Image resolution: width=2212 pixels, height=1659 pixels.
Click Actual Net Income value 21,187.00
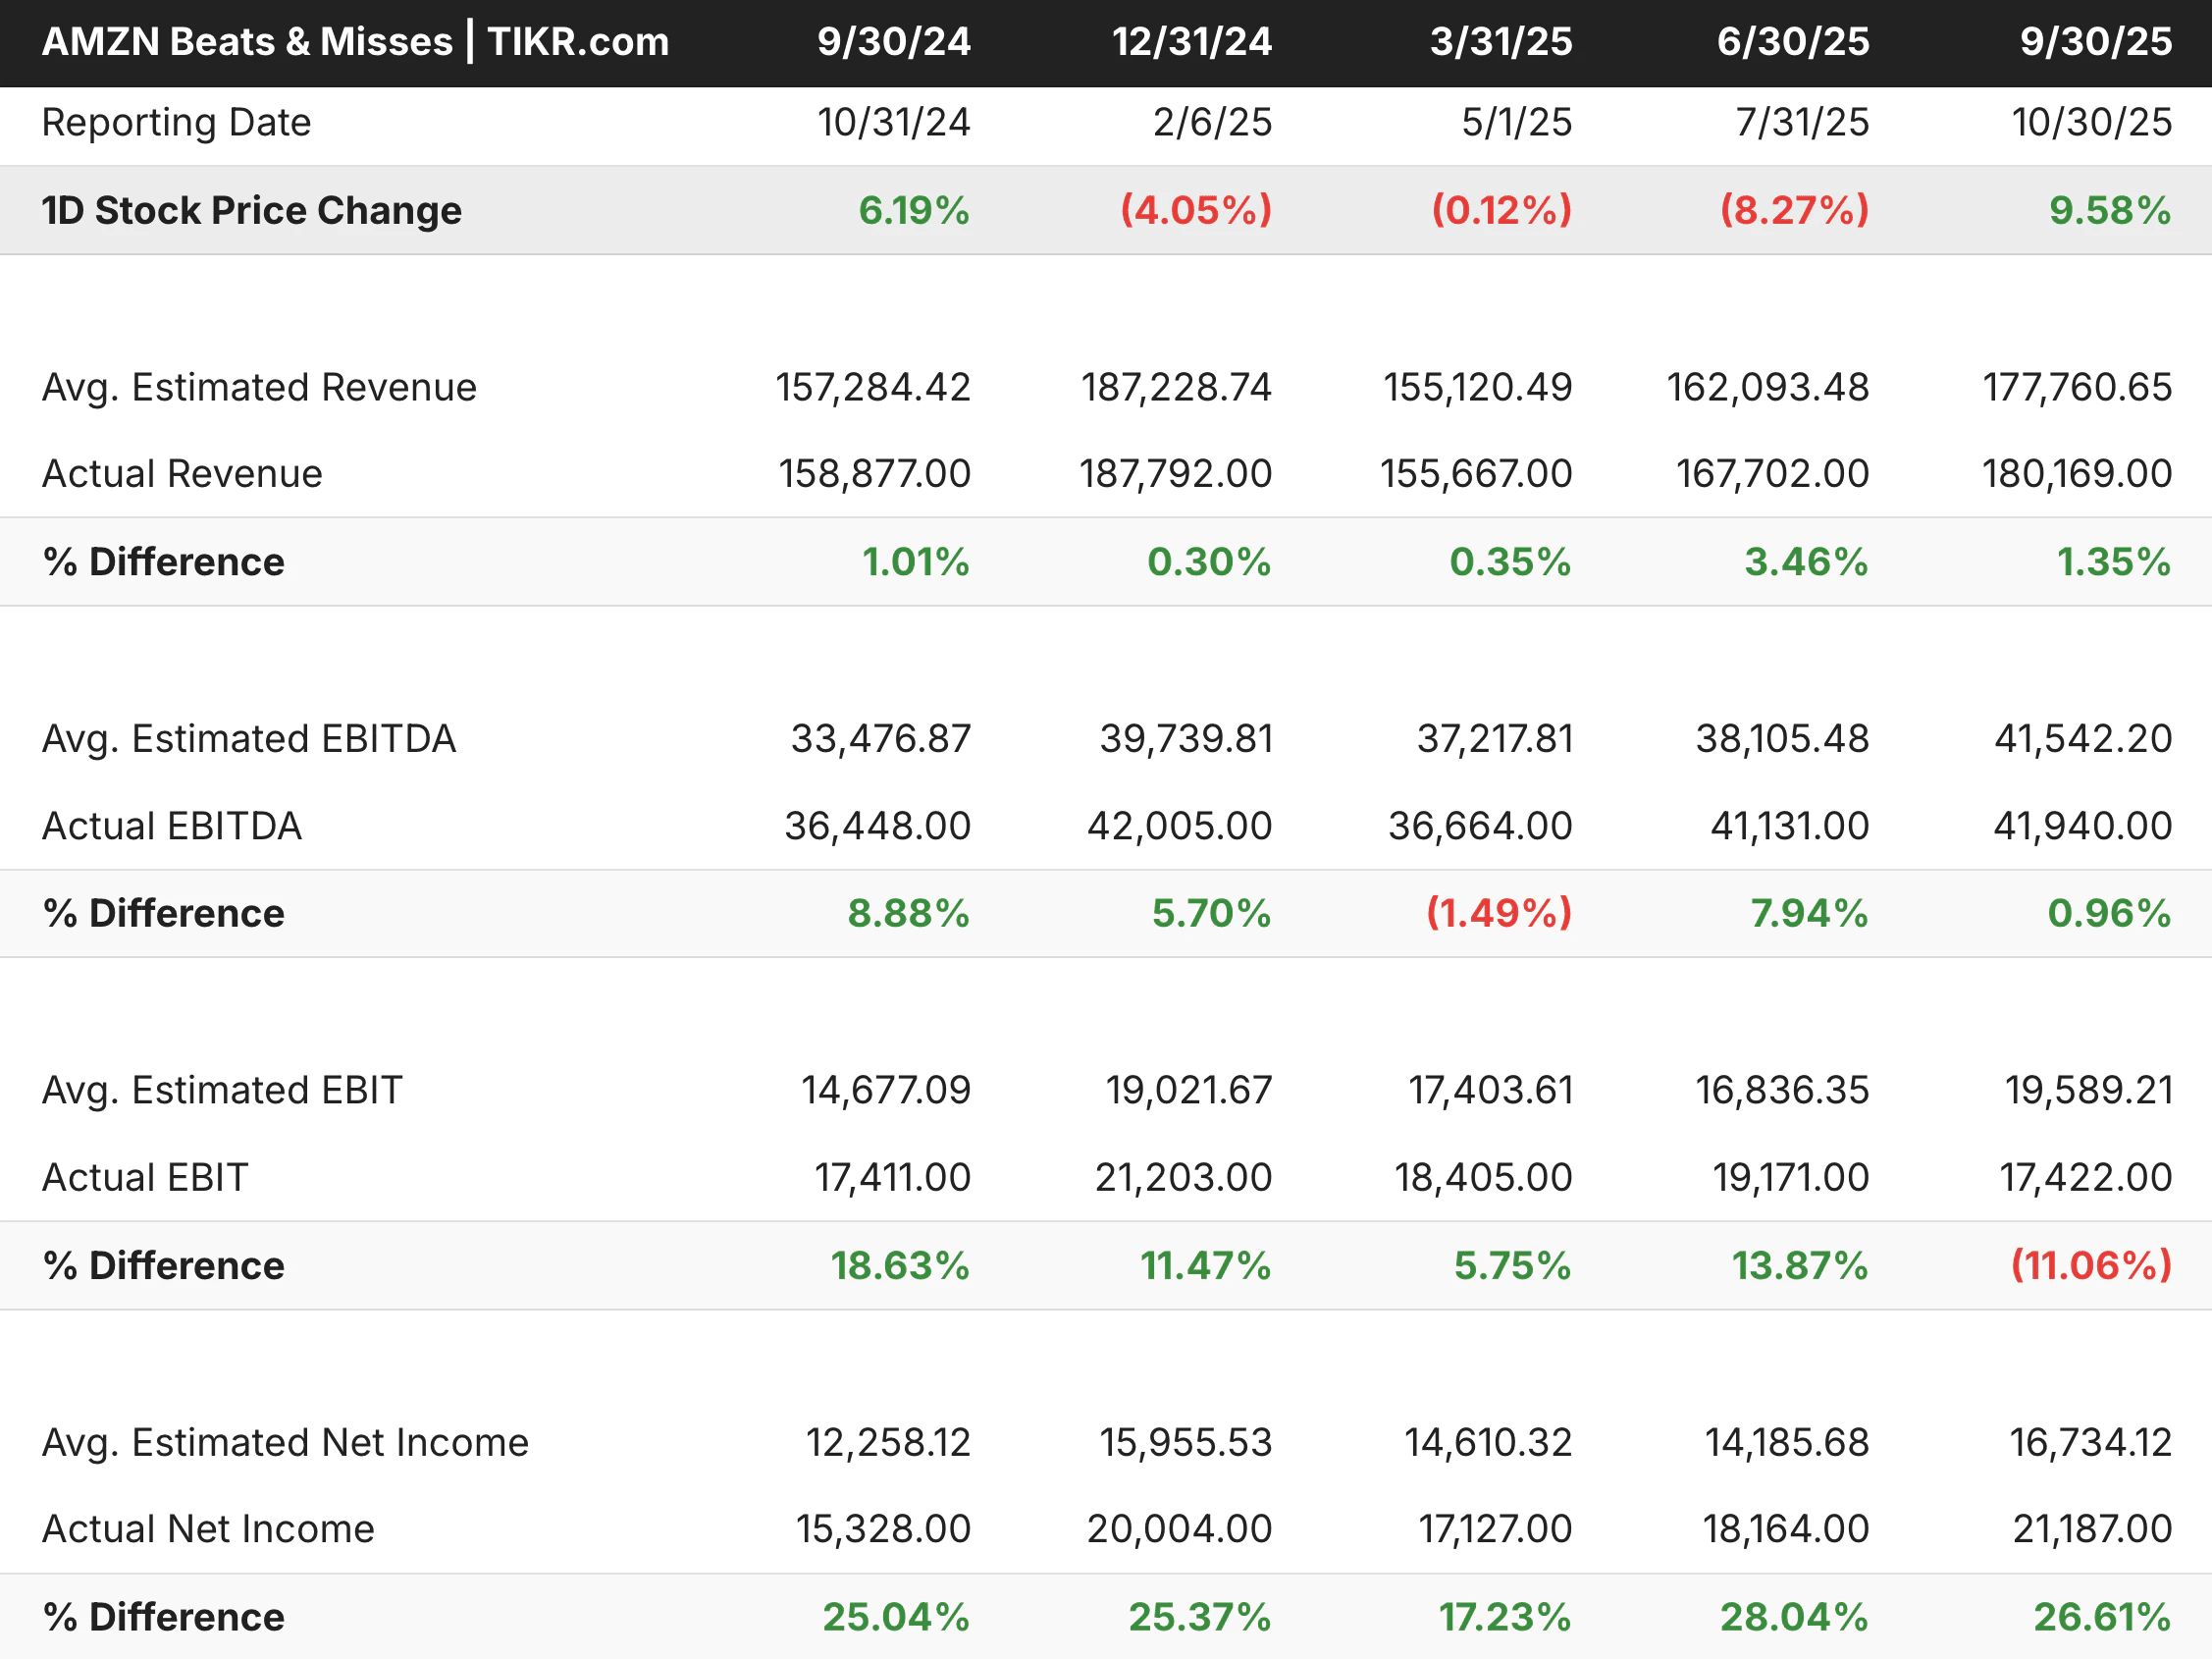[2091, 1530]
